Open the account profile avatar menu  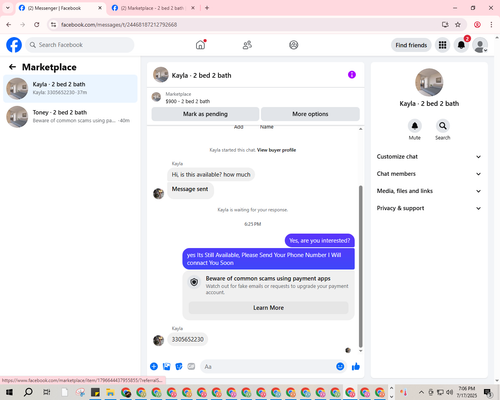(480, 45)
